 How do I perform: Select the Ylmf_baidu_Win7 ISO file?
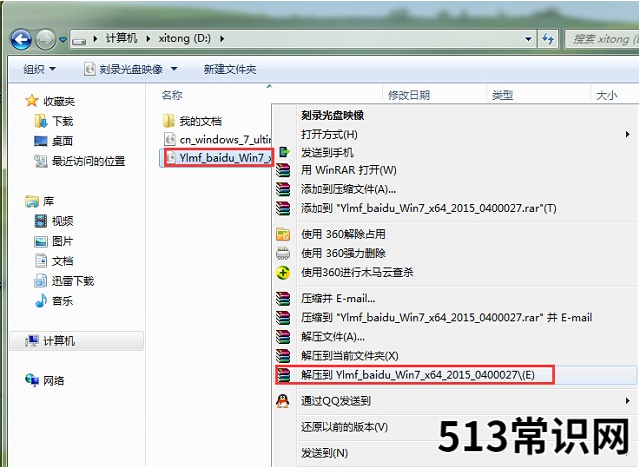[218, 158]
